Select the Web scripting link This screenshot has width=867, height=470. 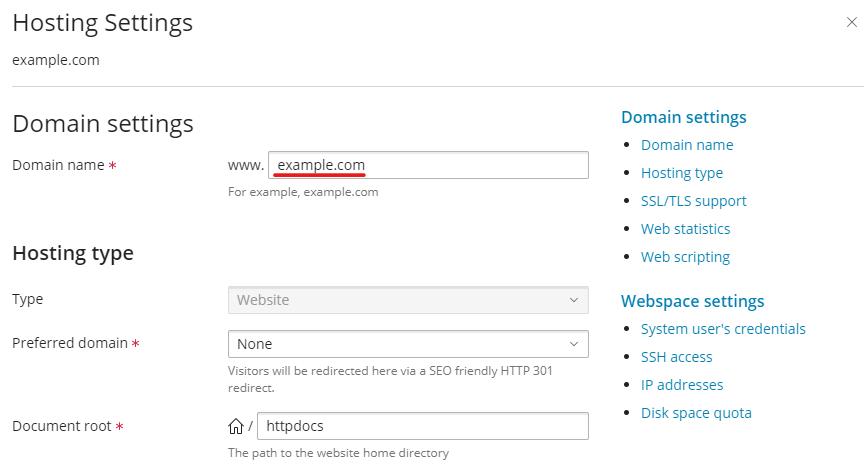[685, 257]
